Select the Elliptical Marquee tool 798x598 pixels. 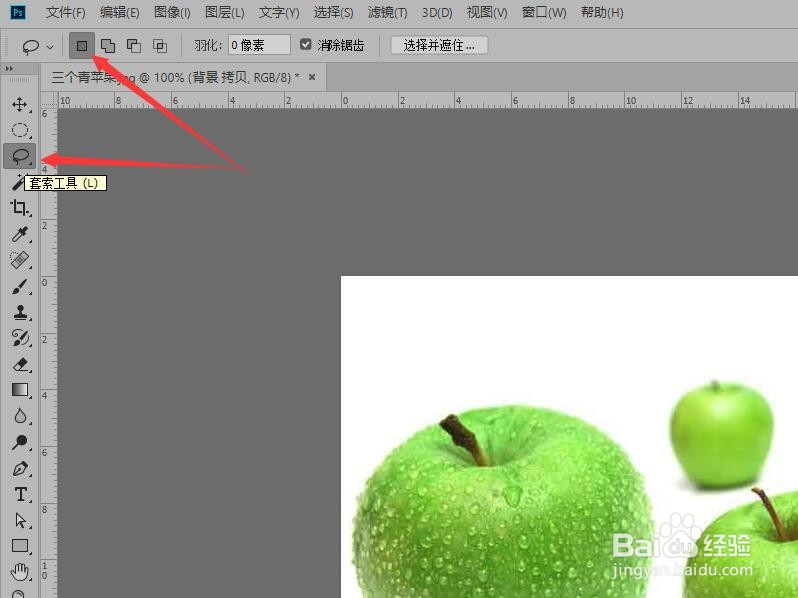pos(20,130)
